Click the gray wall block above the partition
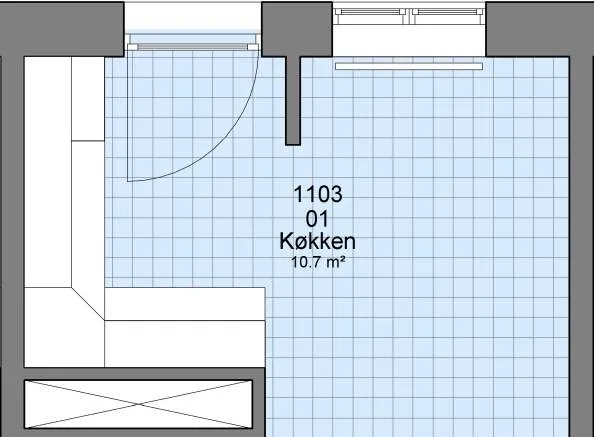The width and height of the screenshot is (594, 437). [x=297, y=29]
